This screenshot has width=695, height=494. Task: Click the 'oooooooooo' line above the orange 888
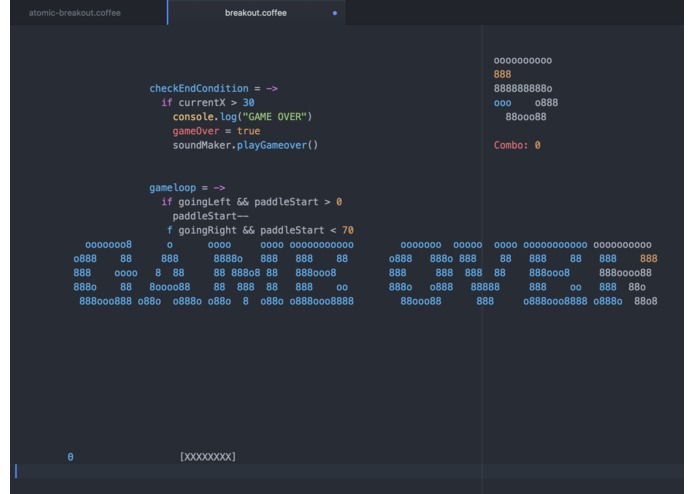click(x=523, y=61)
